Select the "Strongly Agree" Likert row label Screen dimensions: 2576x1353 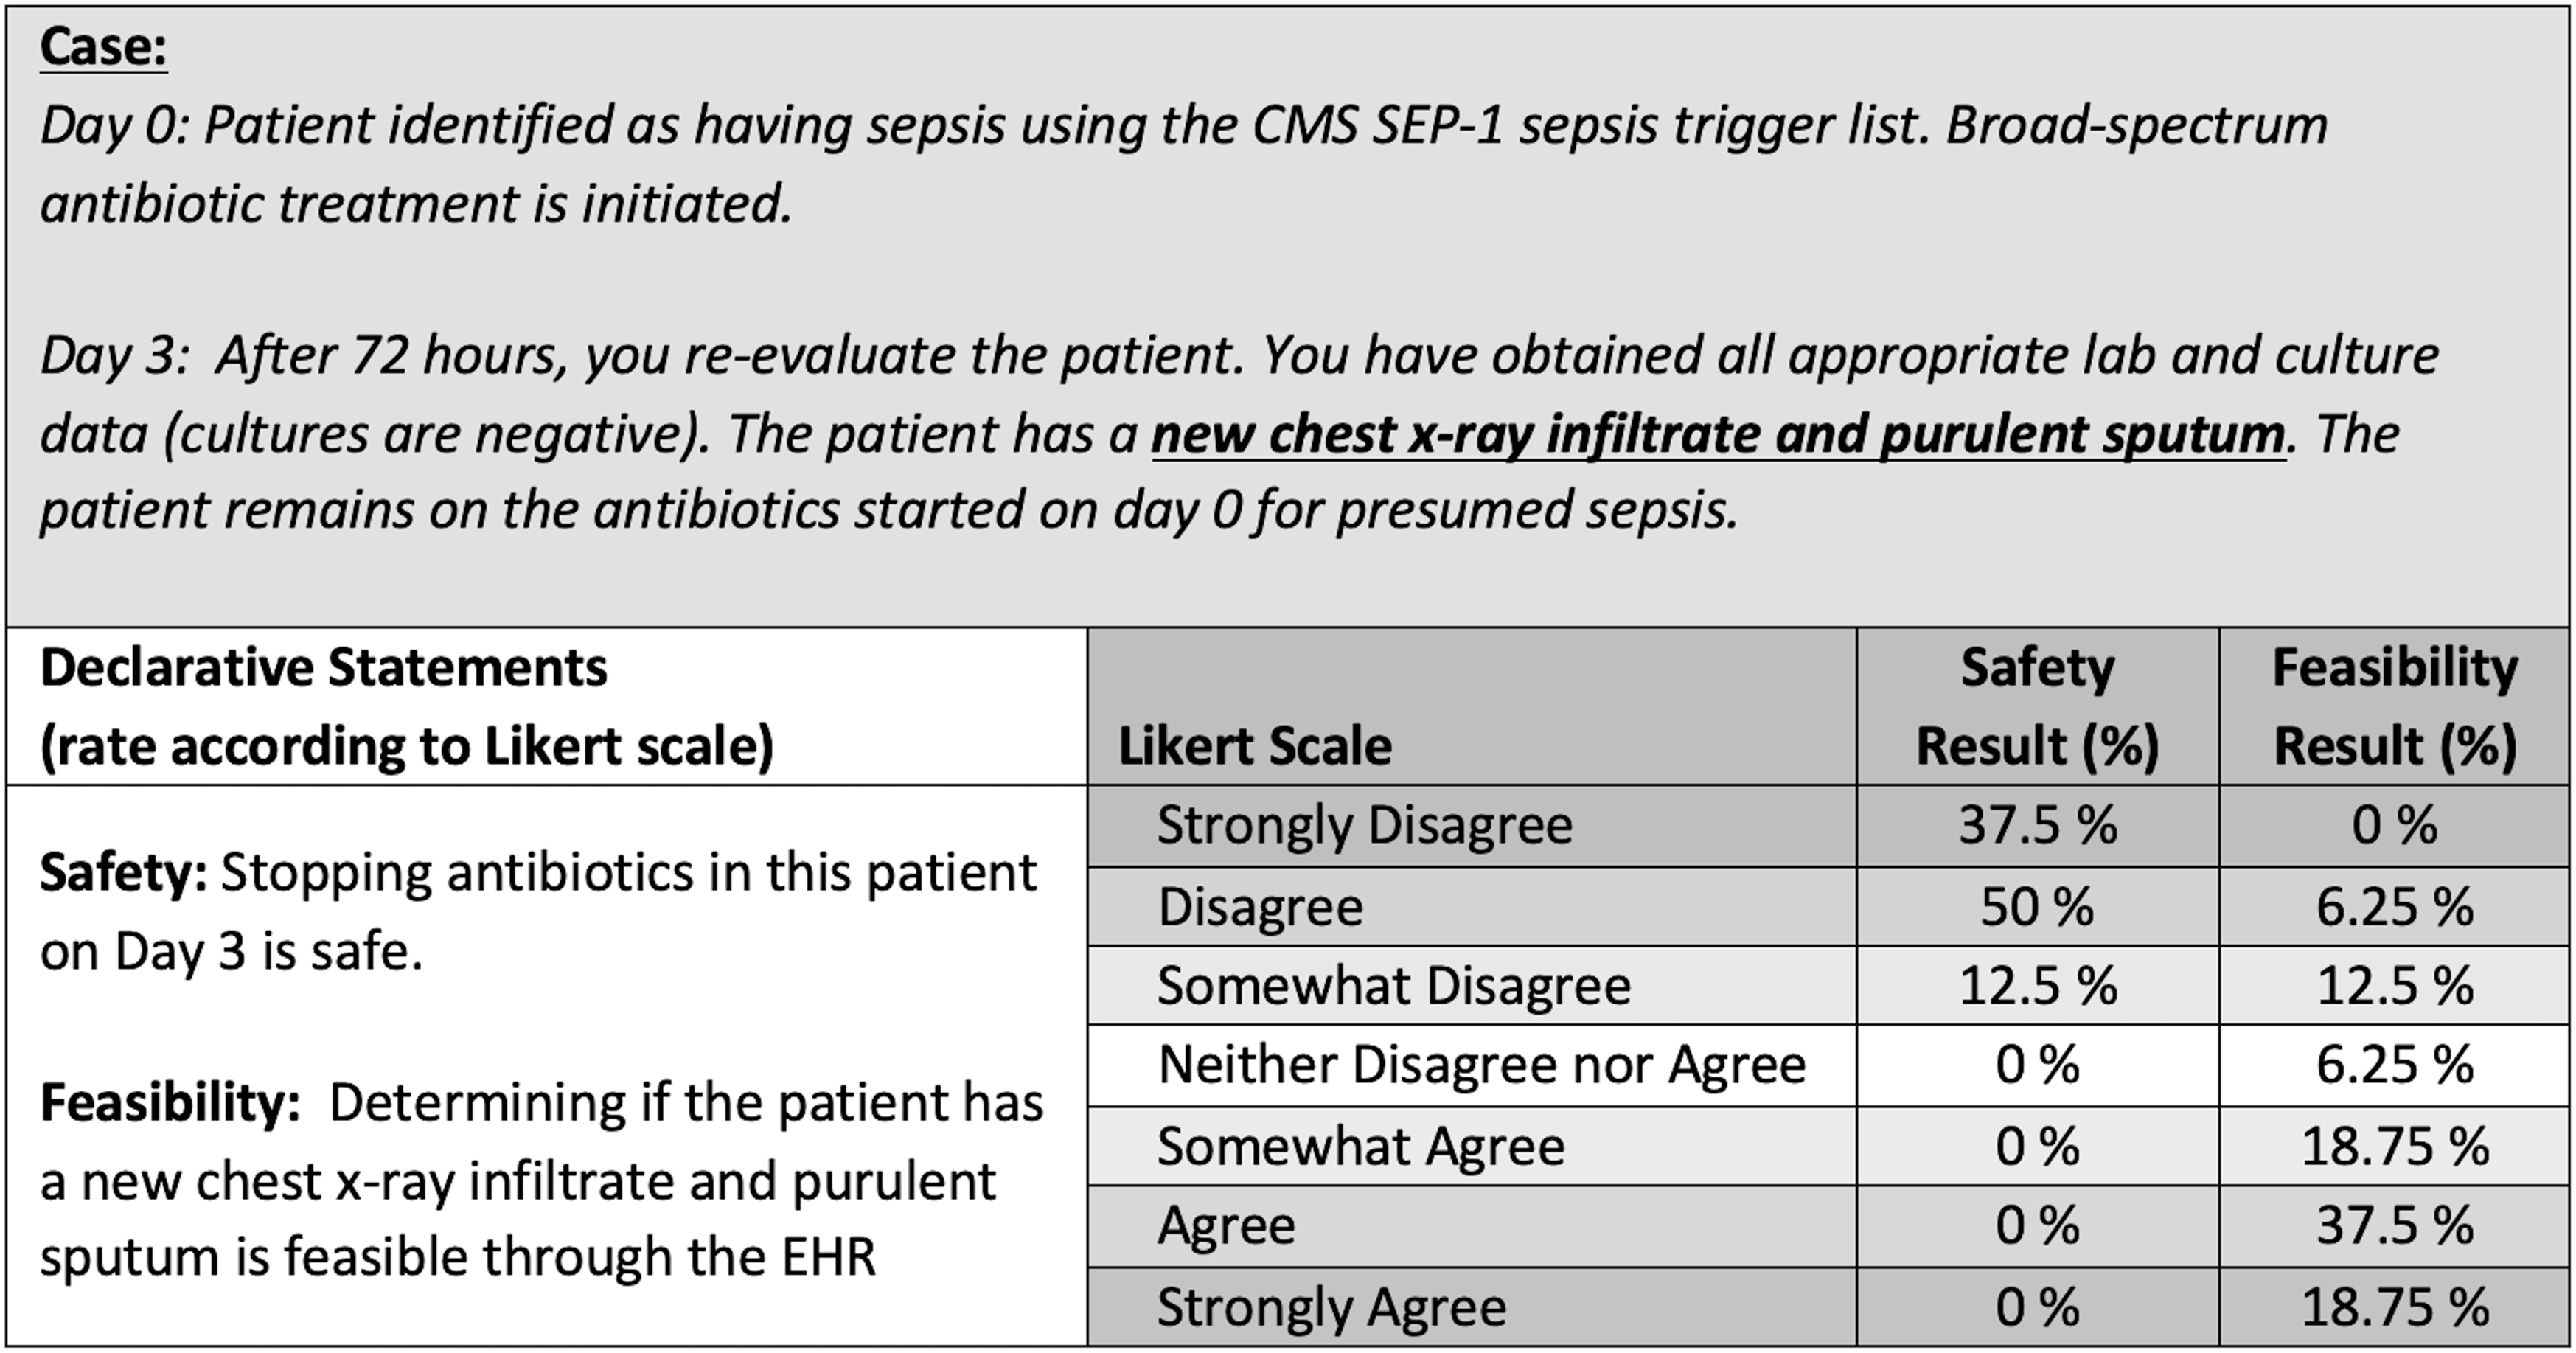(1331, 1307)
